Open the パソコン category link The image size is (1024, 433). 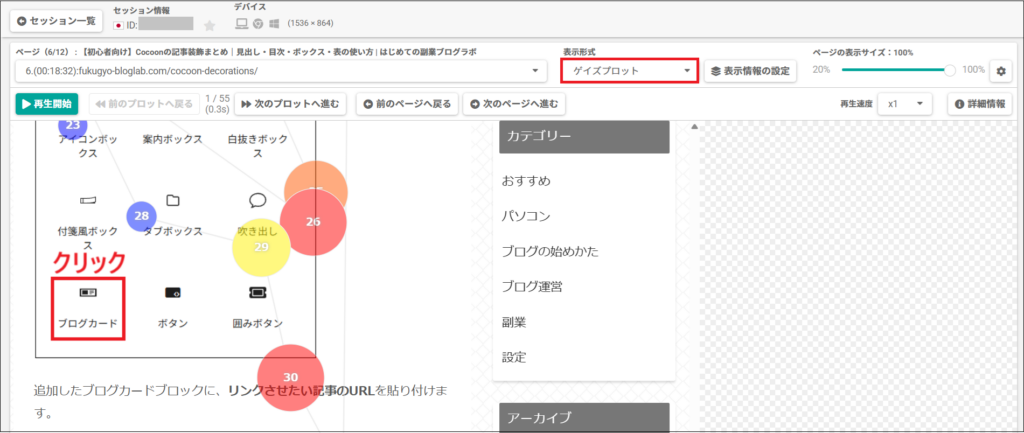[526, 216]
